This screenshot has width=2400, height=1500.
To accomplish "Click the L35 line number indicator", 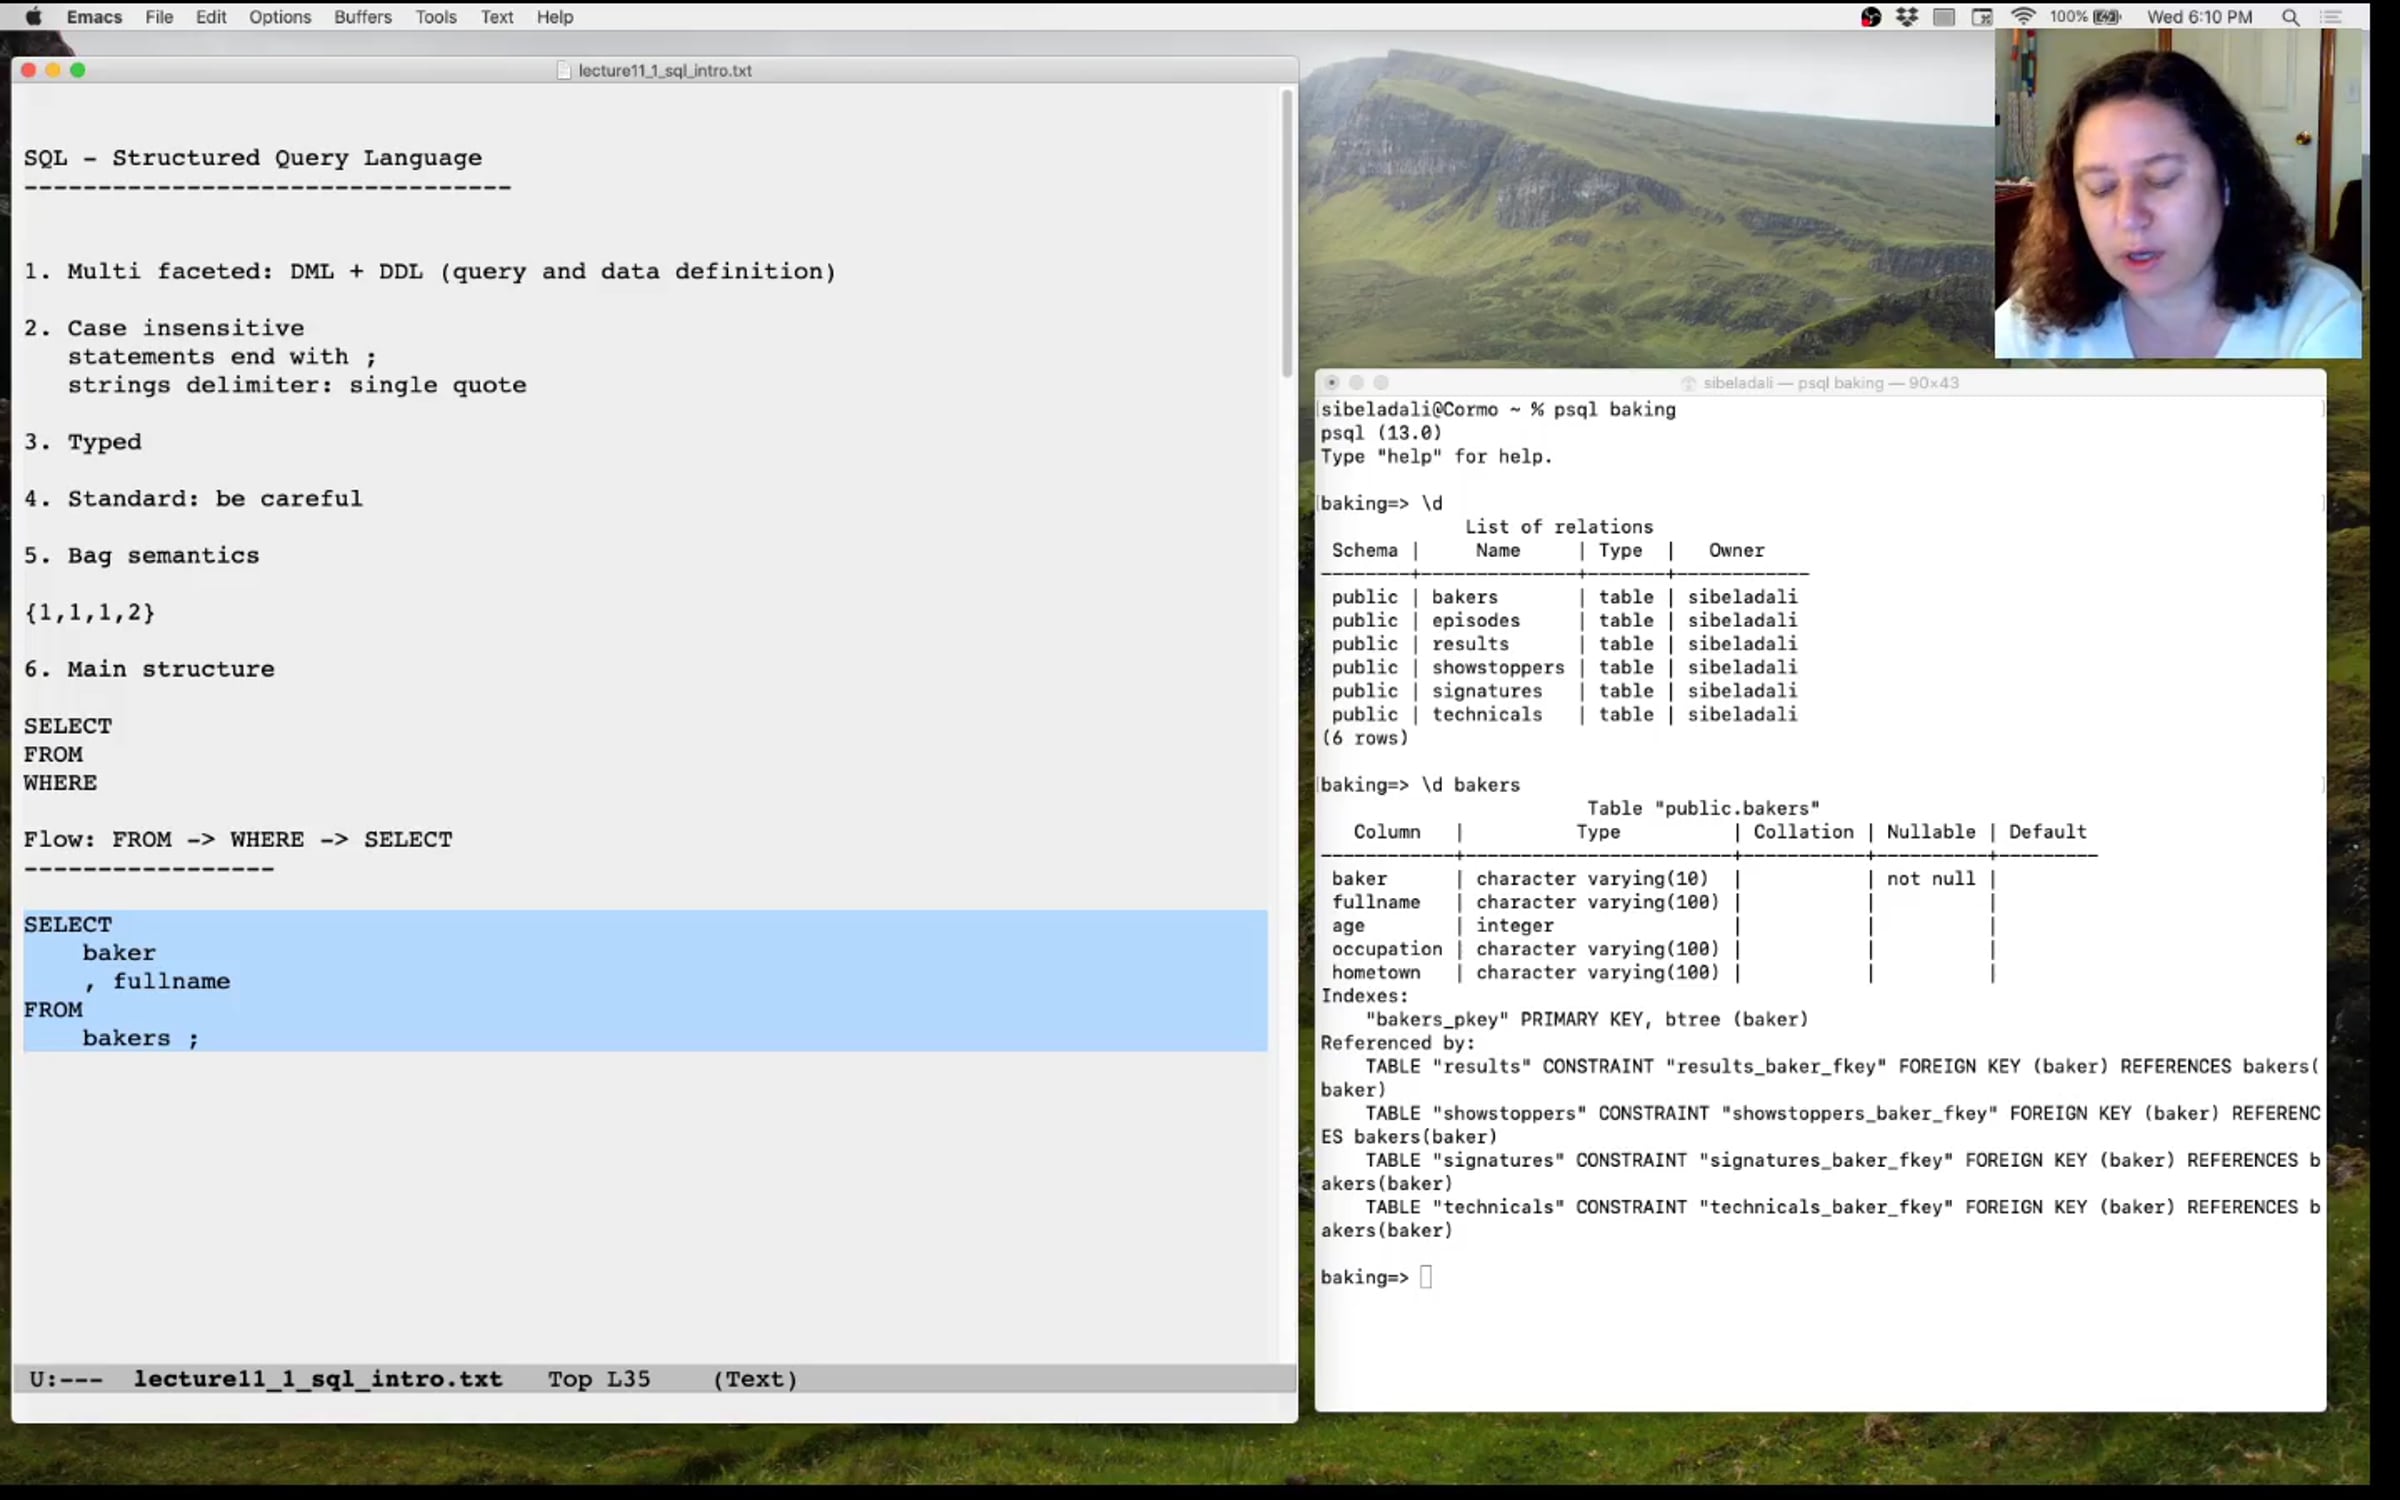I will (x=629, y=1379).
